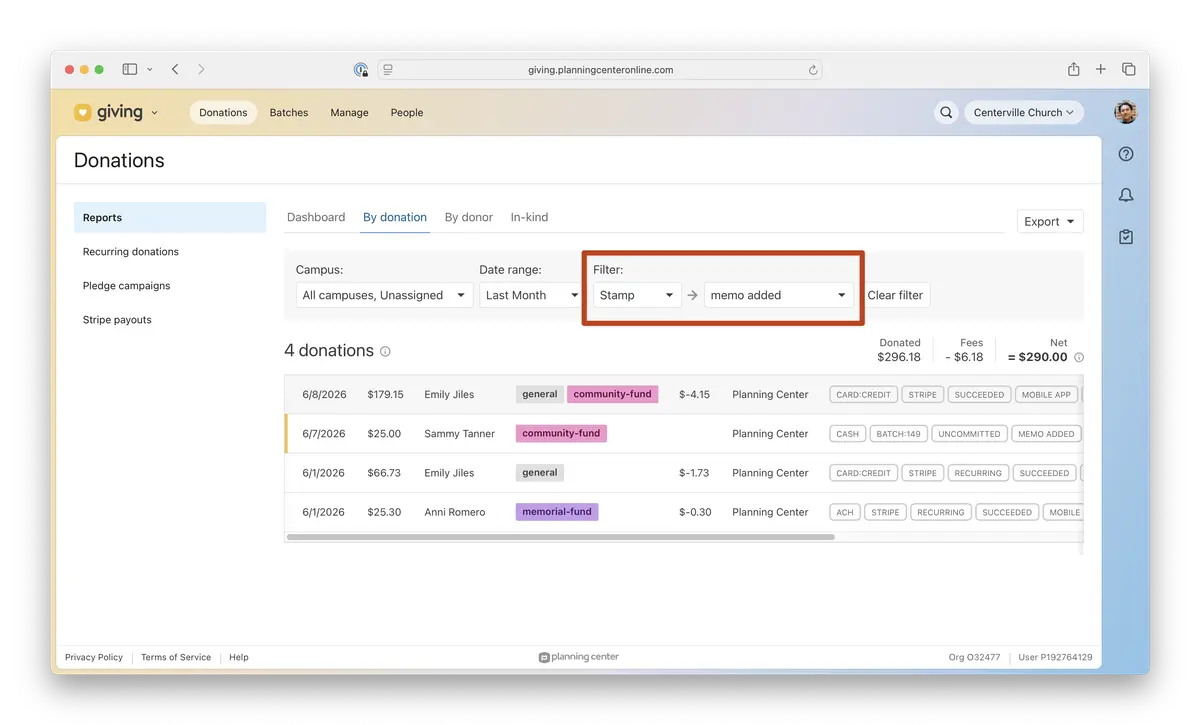This screenshot has width=1200, height=725.
Task: Click the $179.15 donation amount
Action: tap(385, 395)
